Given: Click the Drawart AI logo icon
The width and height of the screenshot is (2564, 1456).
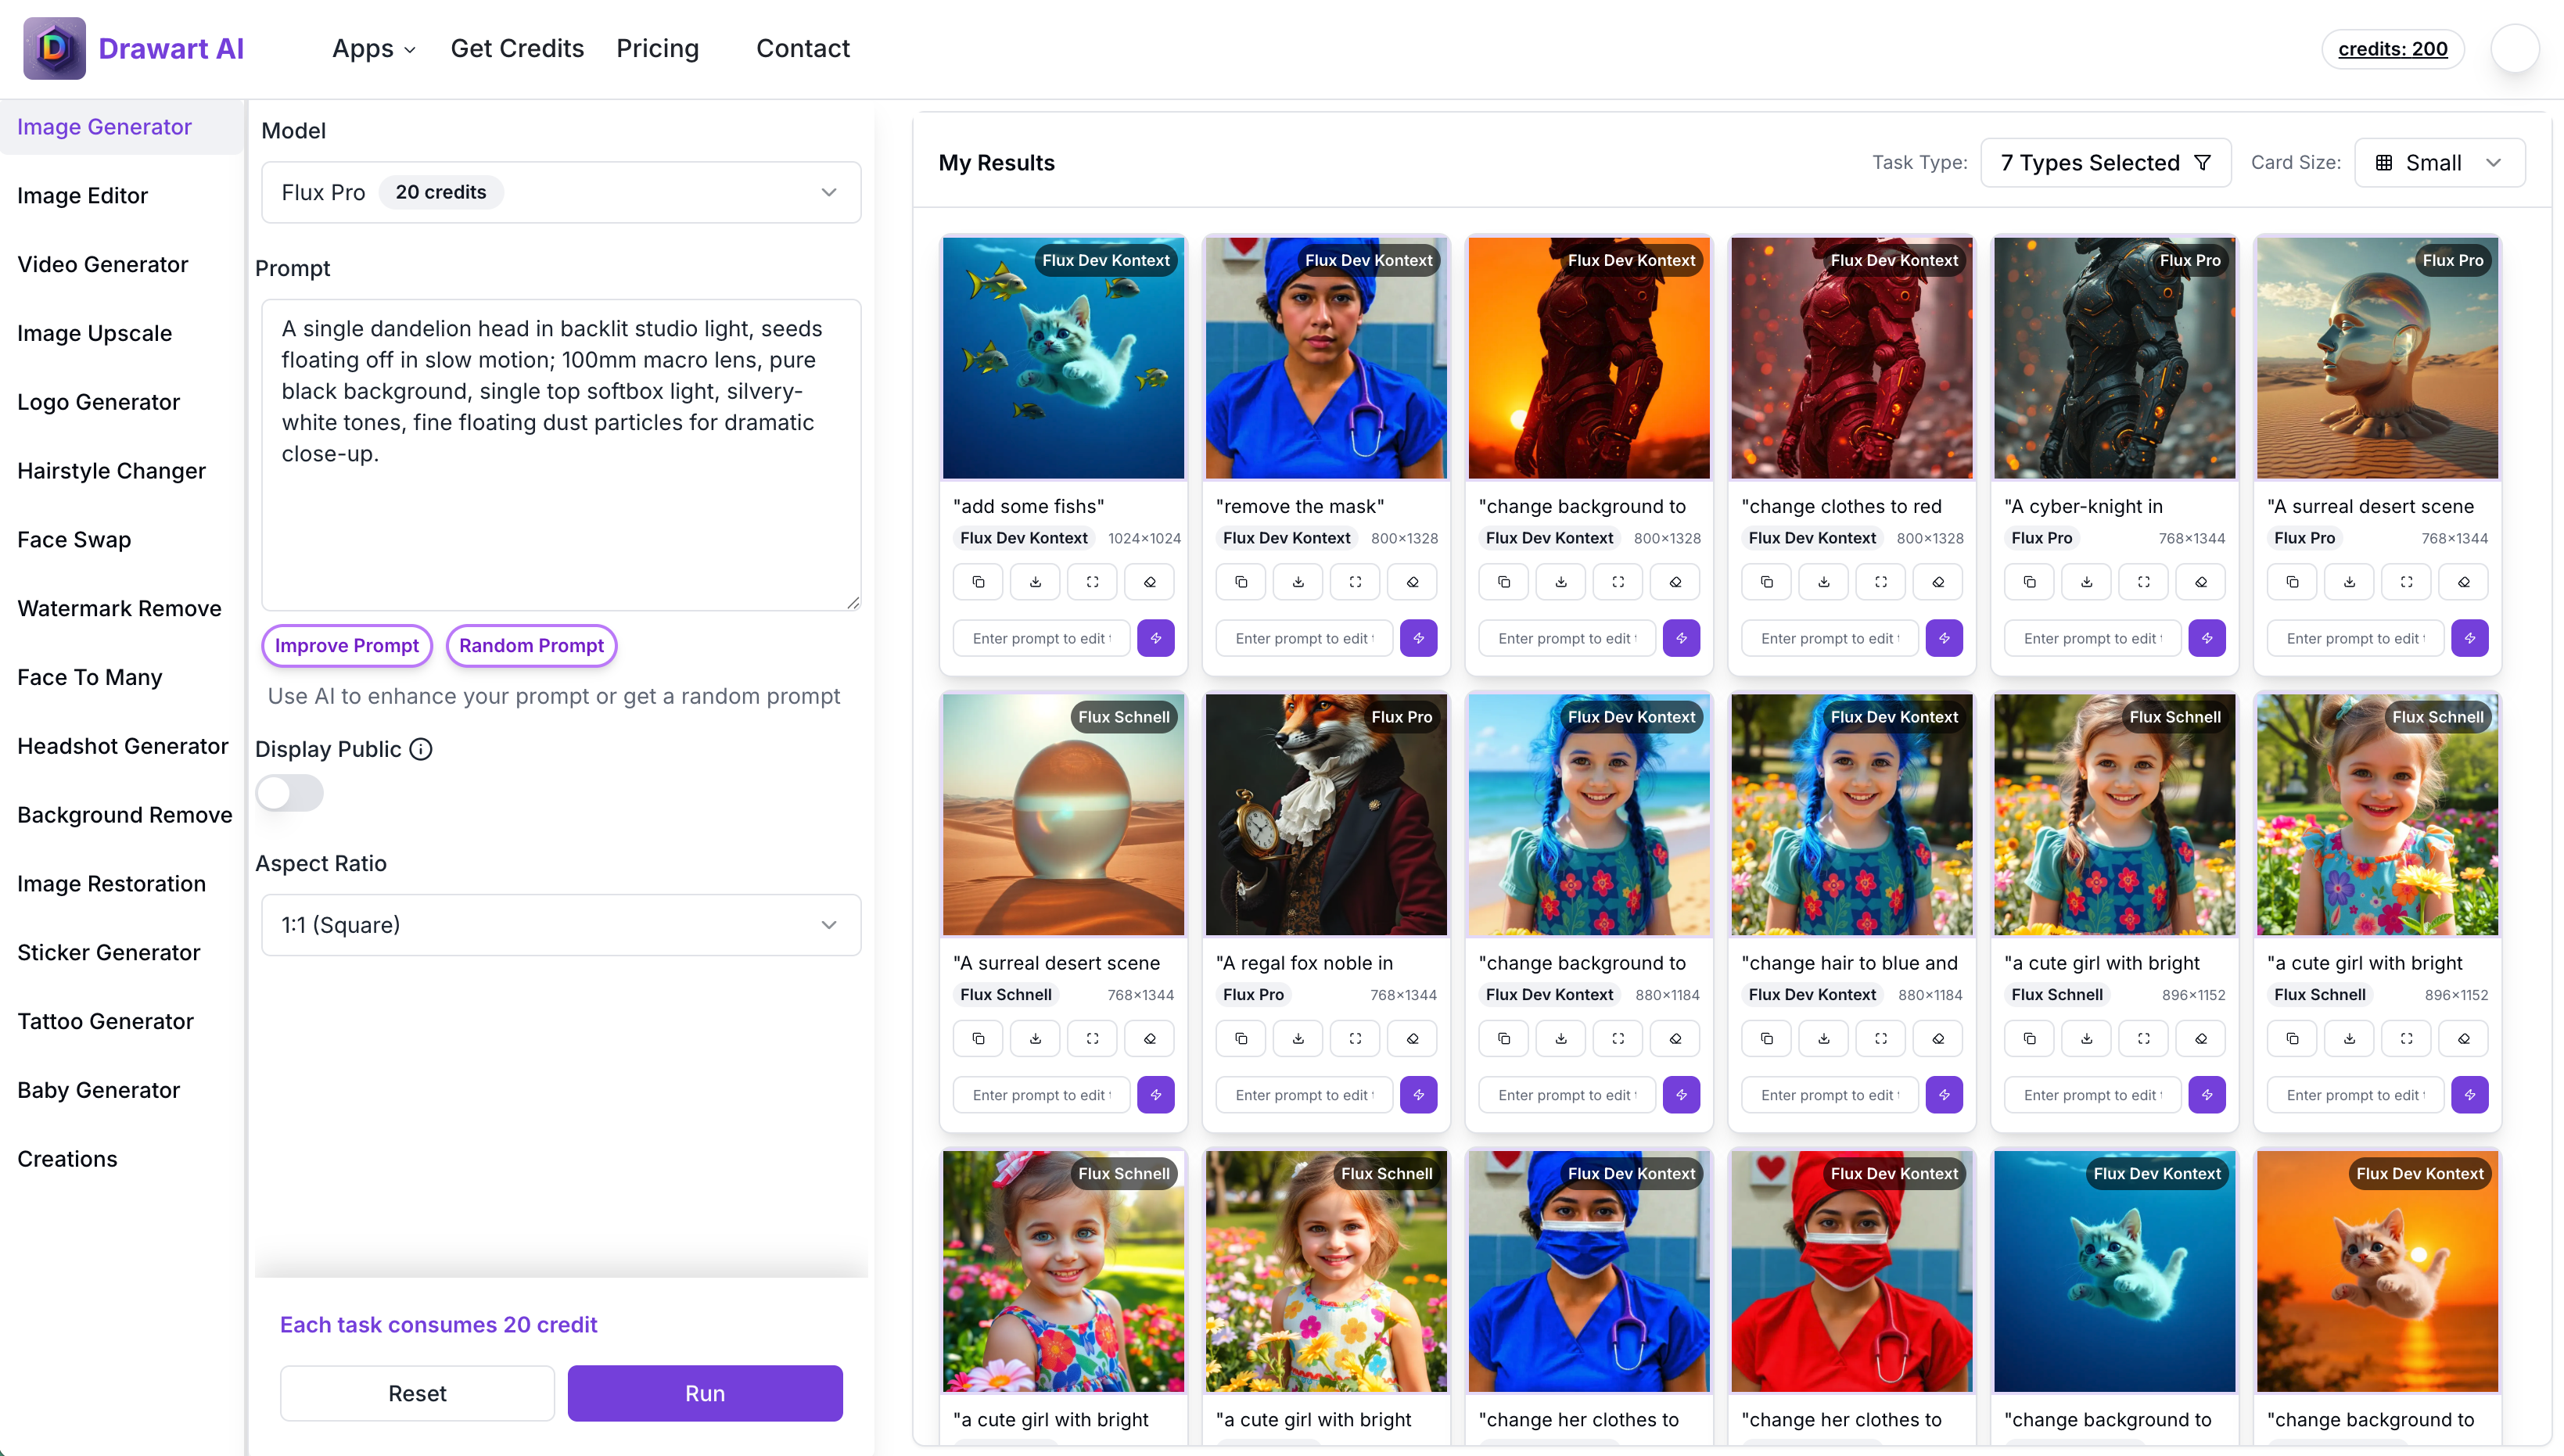Looking at the screenshot, I should [x=55, y=48].
